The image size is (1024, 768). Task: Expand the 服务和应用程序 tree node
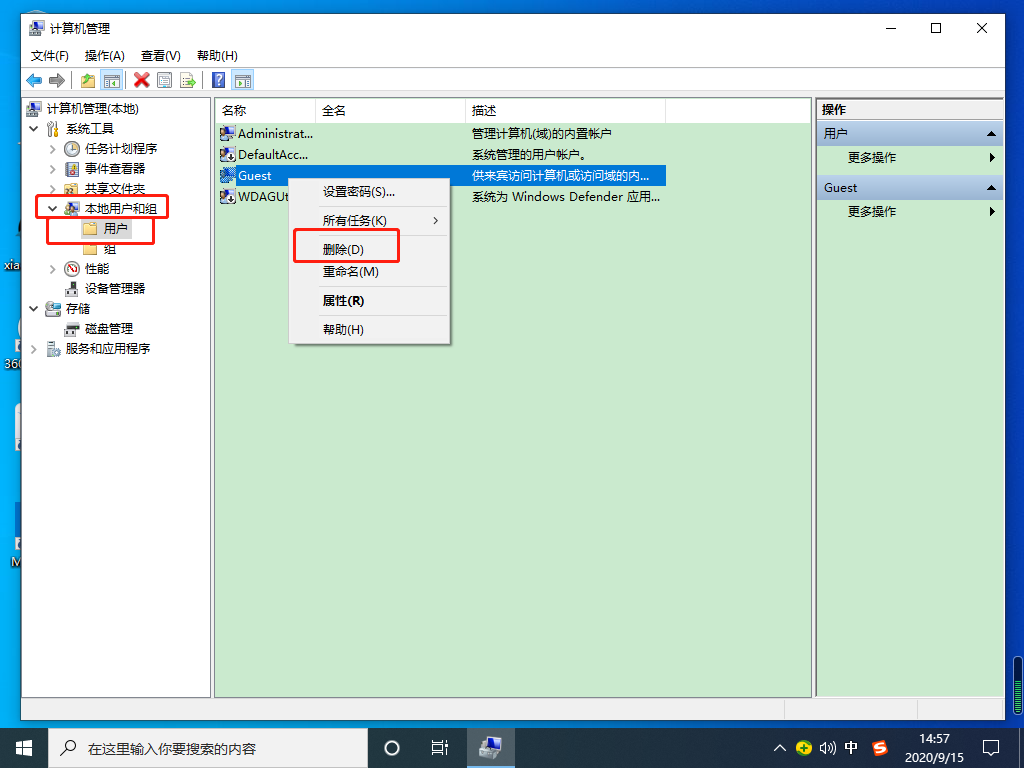click(x=35, y=348)
